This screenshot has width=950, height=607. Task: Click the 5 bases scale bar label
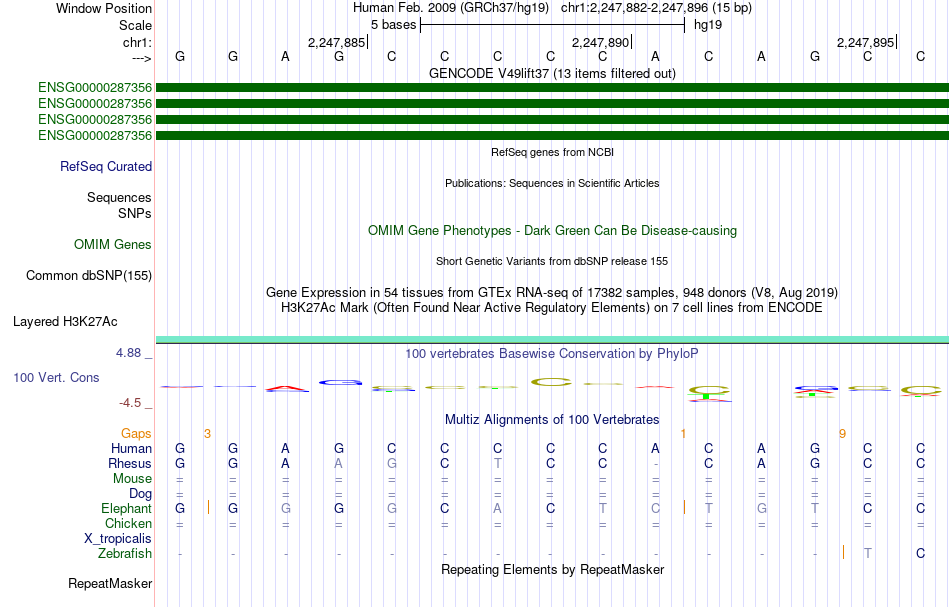click(393, 25)
